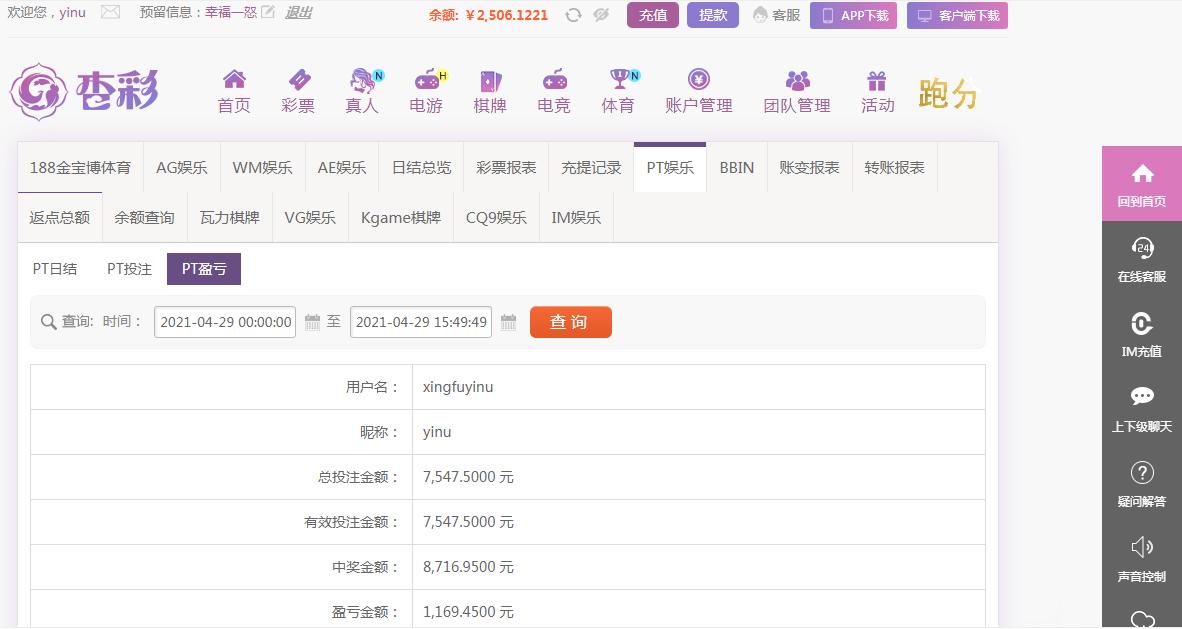Screen dimensions: 1182x629
Task: Open 在线客服 online support
Action: [1141, 259]
